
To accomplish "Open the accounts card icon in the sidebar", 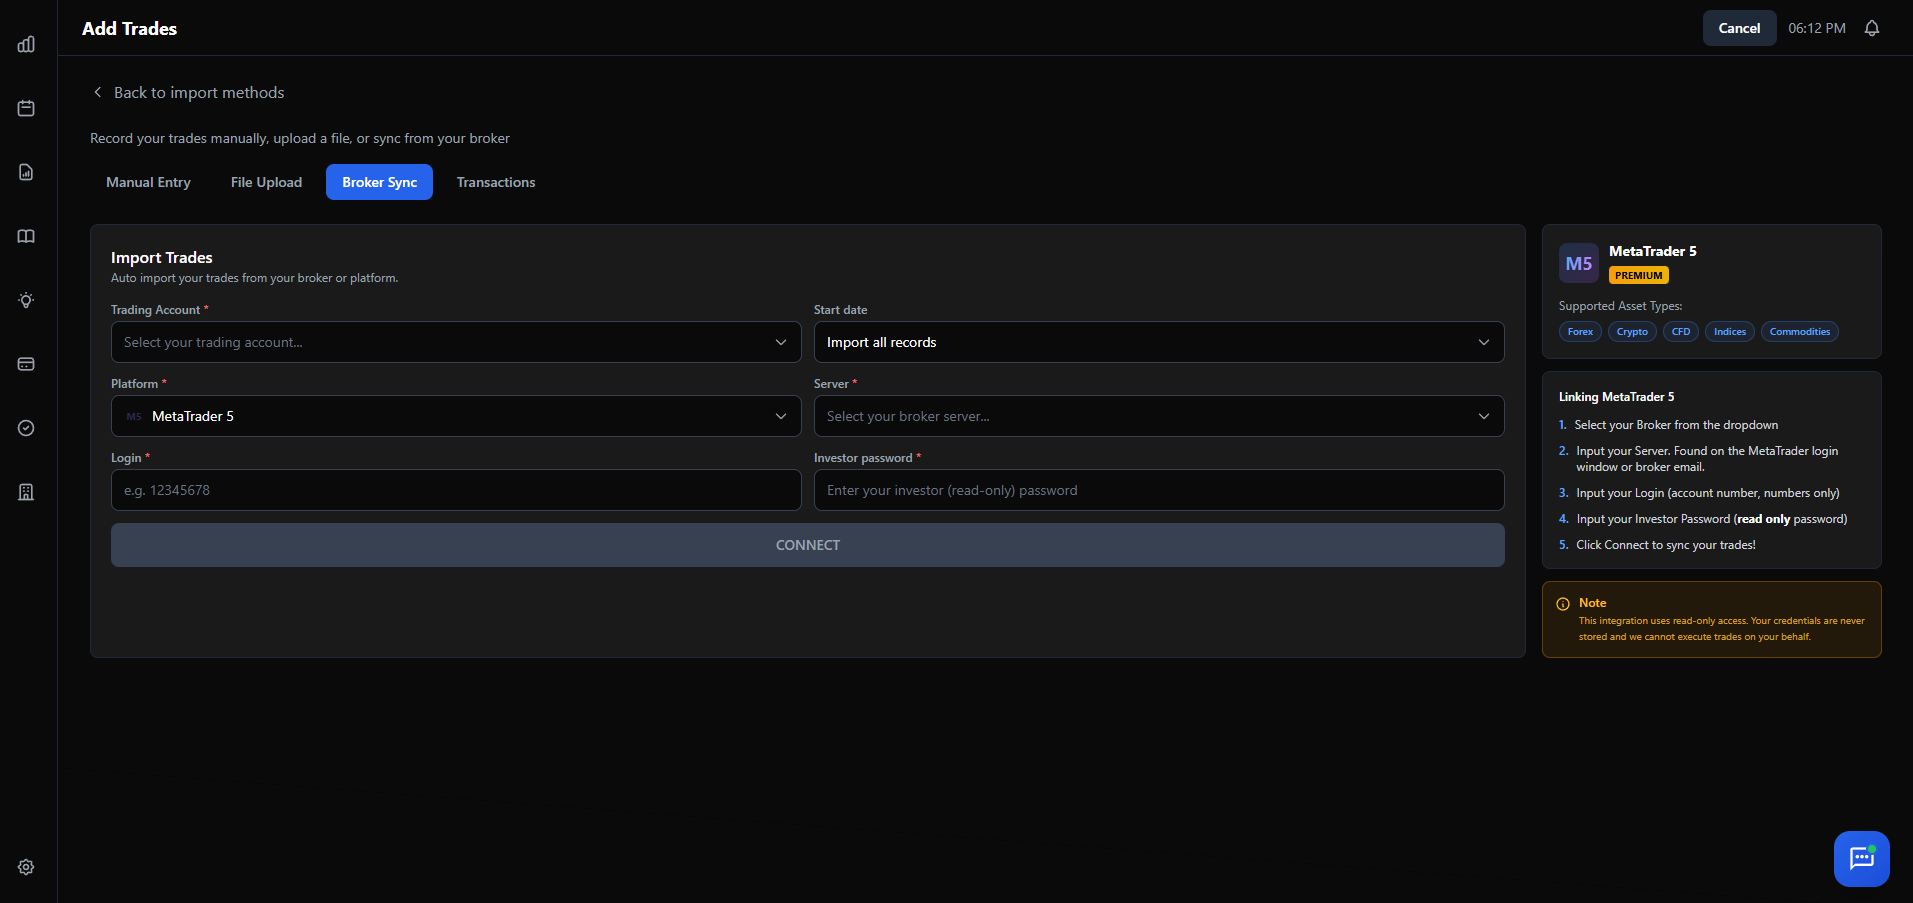I will pyautogui.click(x=25, y=364).
